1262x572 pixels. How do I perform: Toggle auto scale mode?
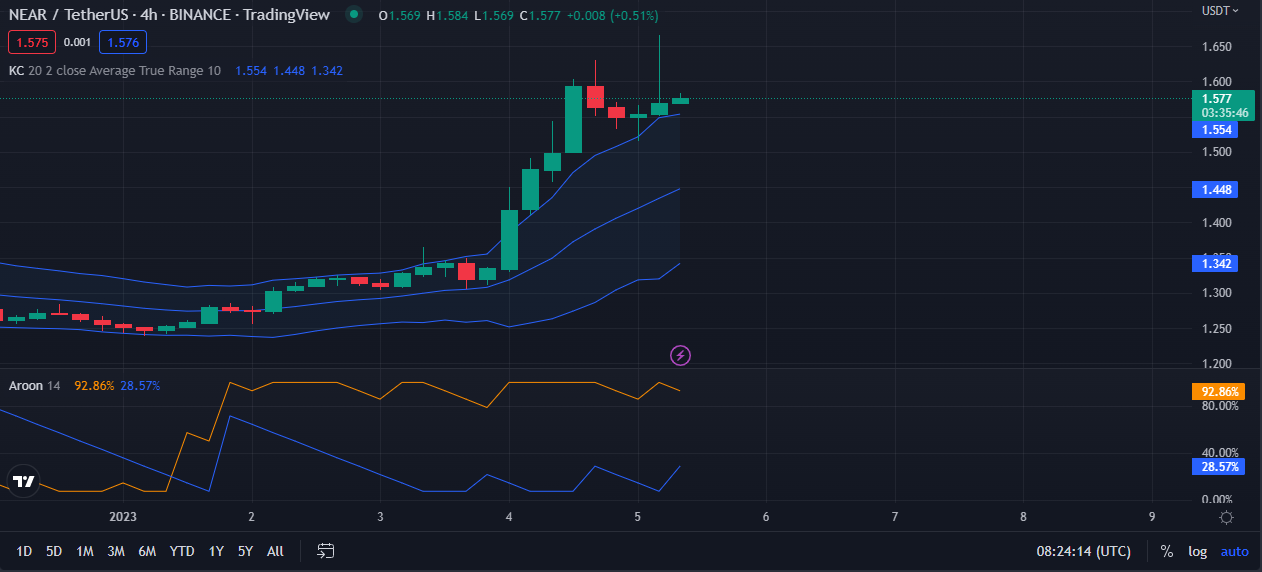point(1234,551)
